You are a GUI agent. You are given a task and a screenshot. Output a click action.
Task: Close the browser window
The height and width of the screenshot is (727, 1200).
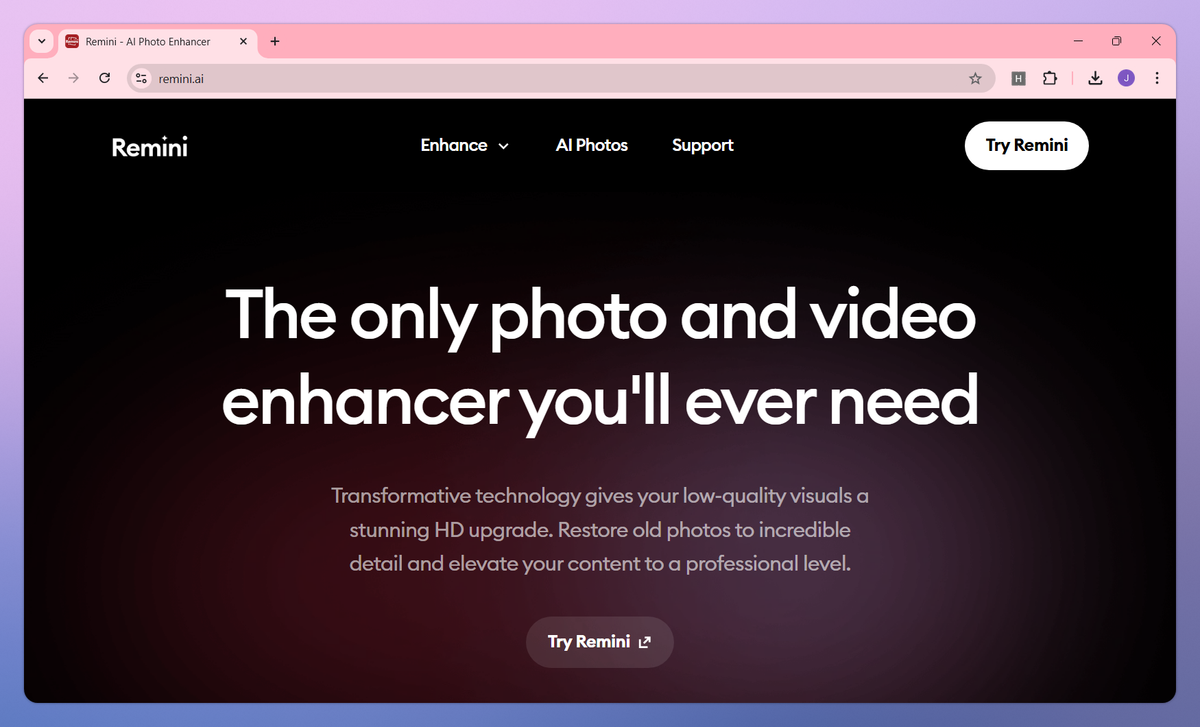[x=1156, y=41]
